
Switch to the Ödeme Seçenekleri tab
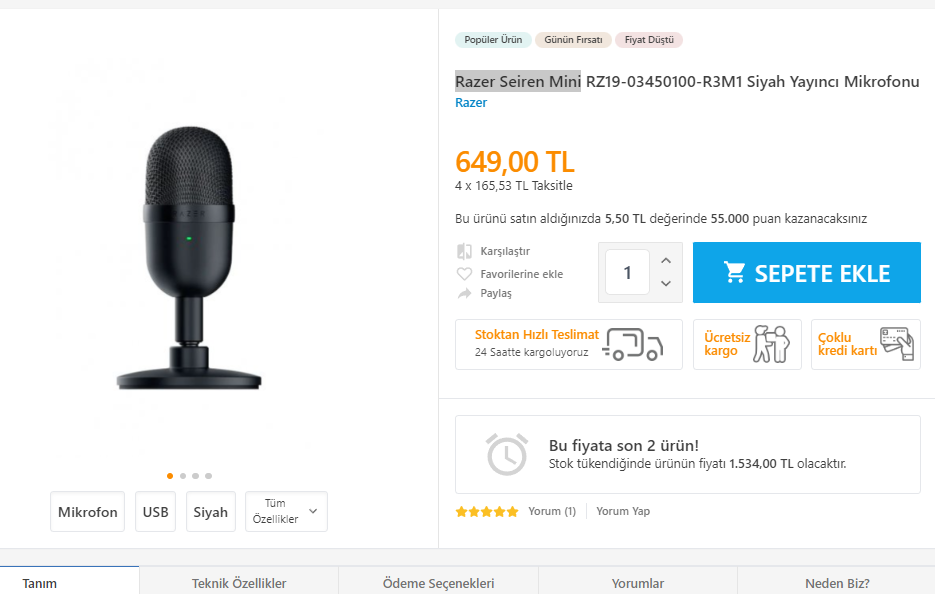(x=438, y=583)
